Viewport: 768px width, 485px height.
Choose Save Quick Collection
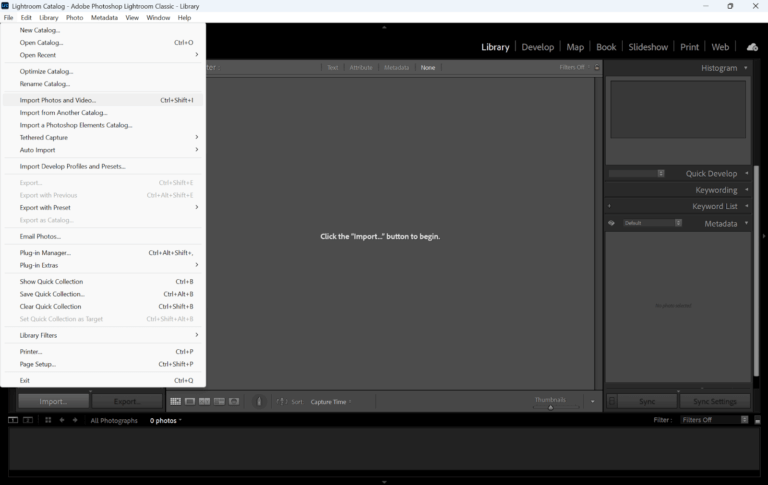click(x=103, y=294)
